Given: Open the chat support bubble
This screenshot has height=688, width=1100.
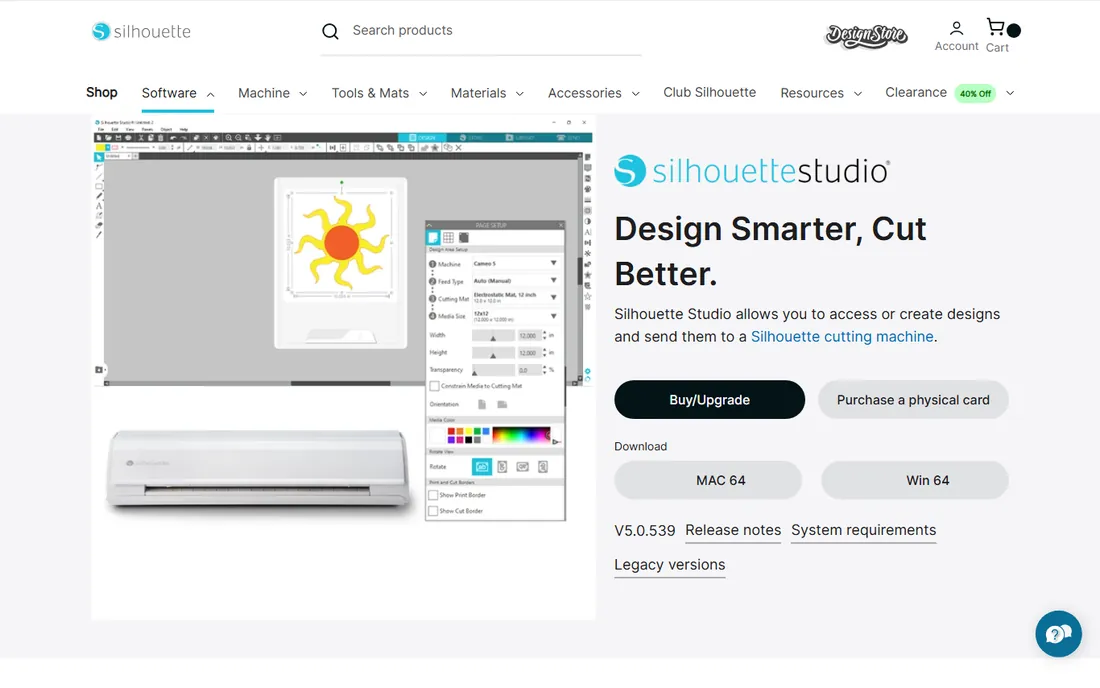Looking at the screenshot, I should tap(1058, 634).
